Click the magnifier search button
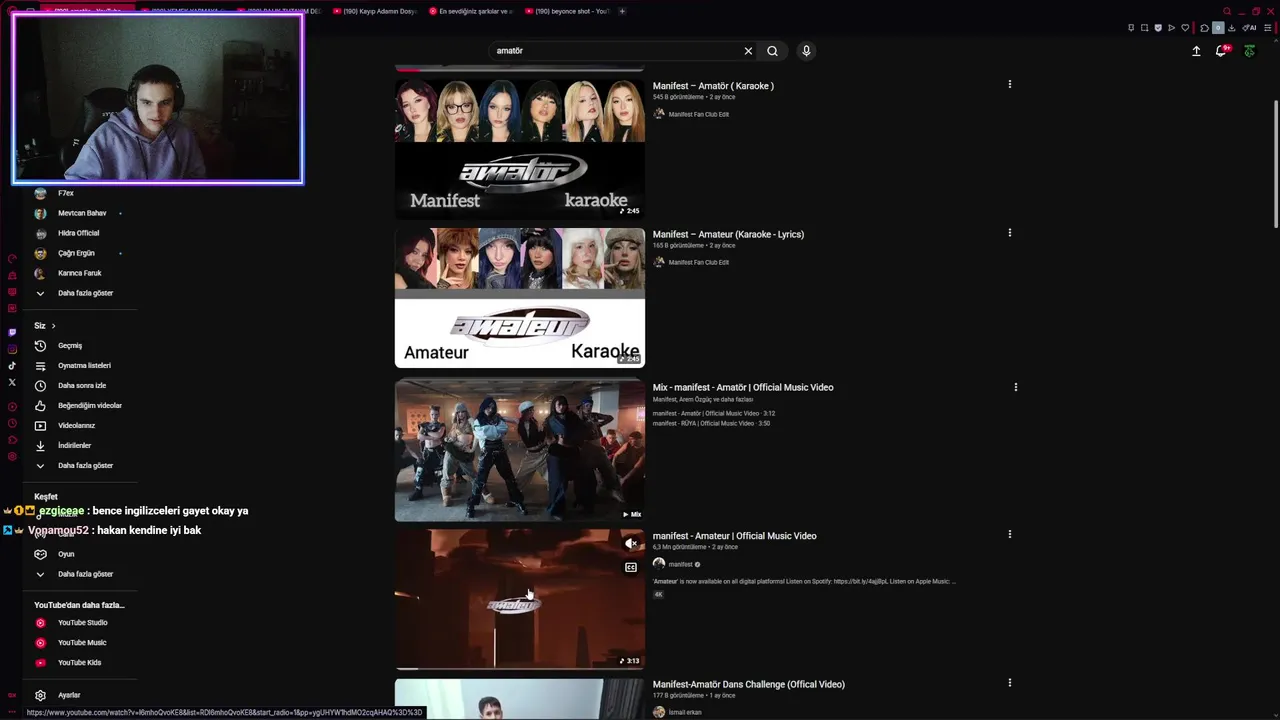 pyautogui.click(x=772, y=51)
